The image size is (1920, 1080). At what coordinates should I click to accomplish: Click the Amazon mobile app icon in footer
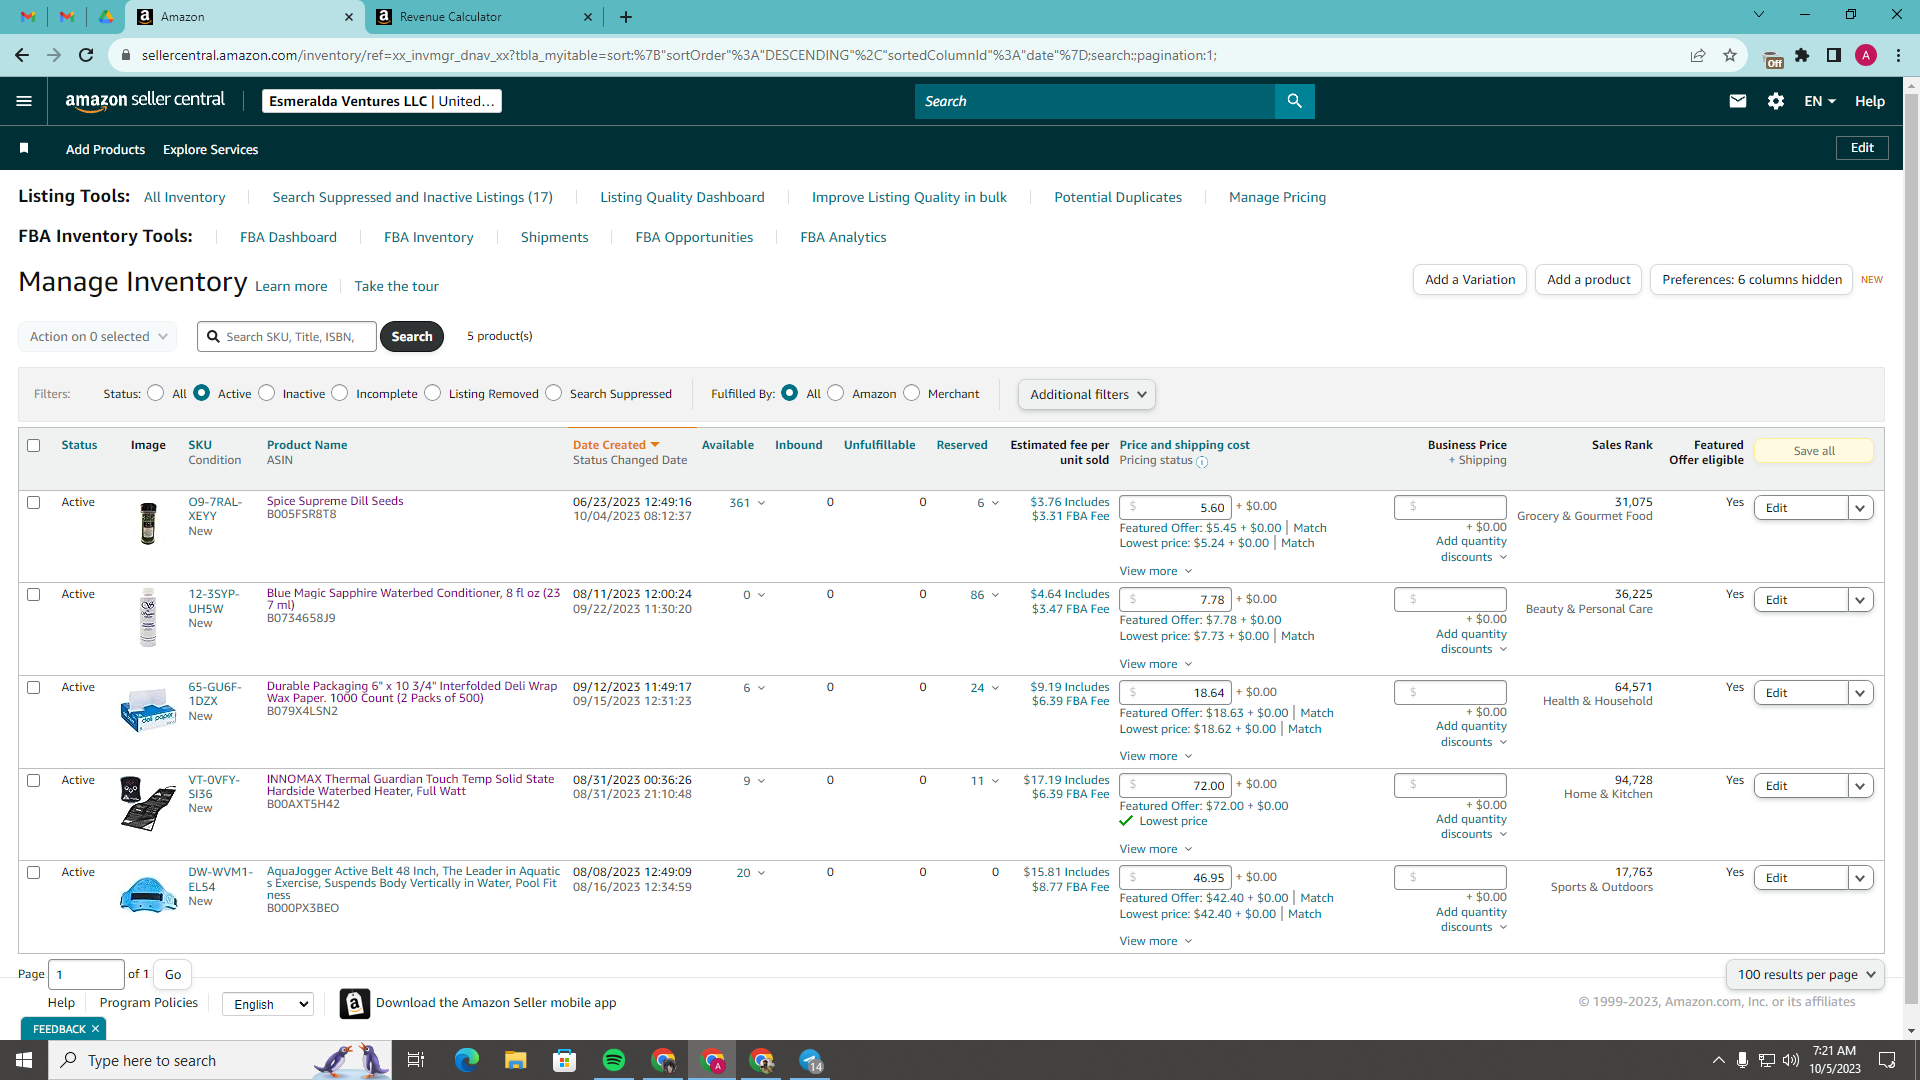[354, 1003]
